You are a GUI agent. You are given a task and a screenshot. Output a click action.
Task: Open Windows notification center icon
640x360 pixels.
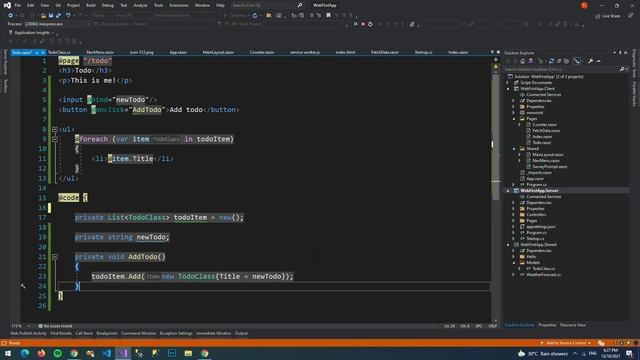(629, 353)
